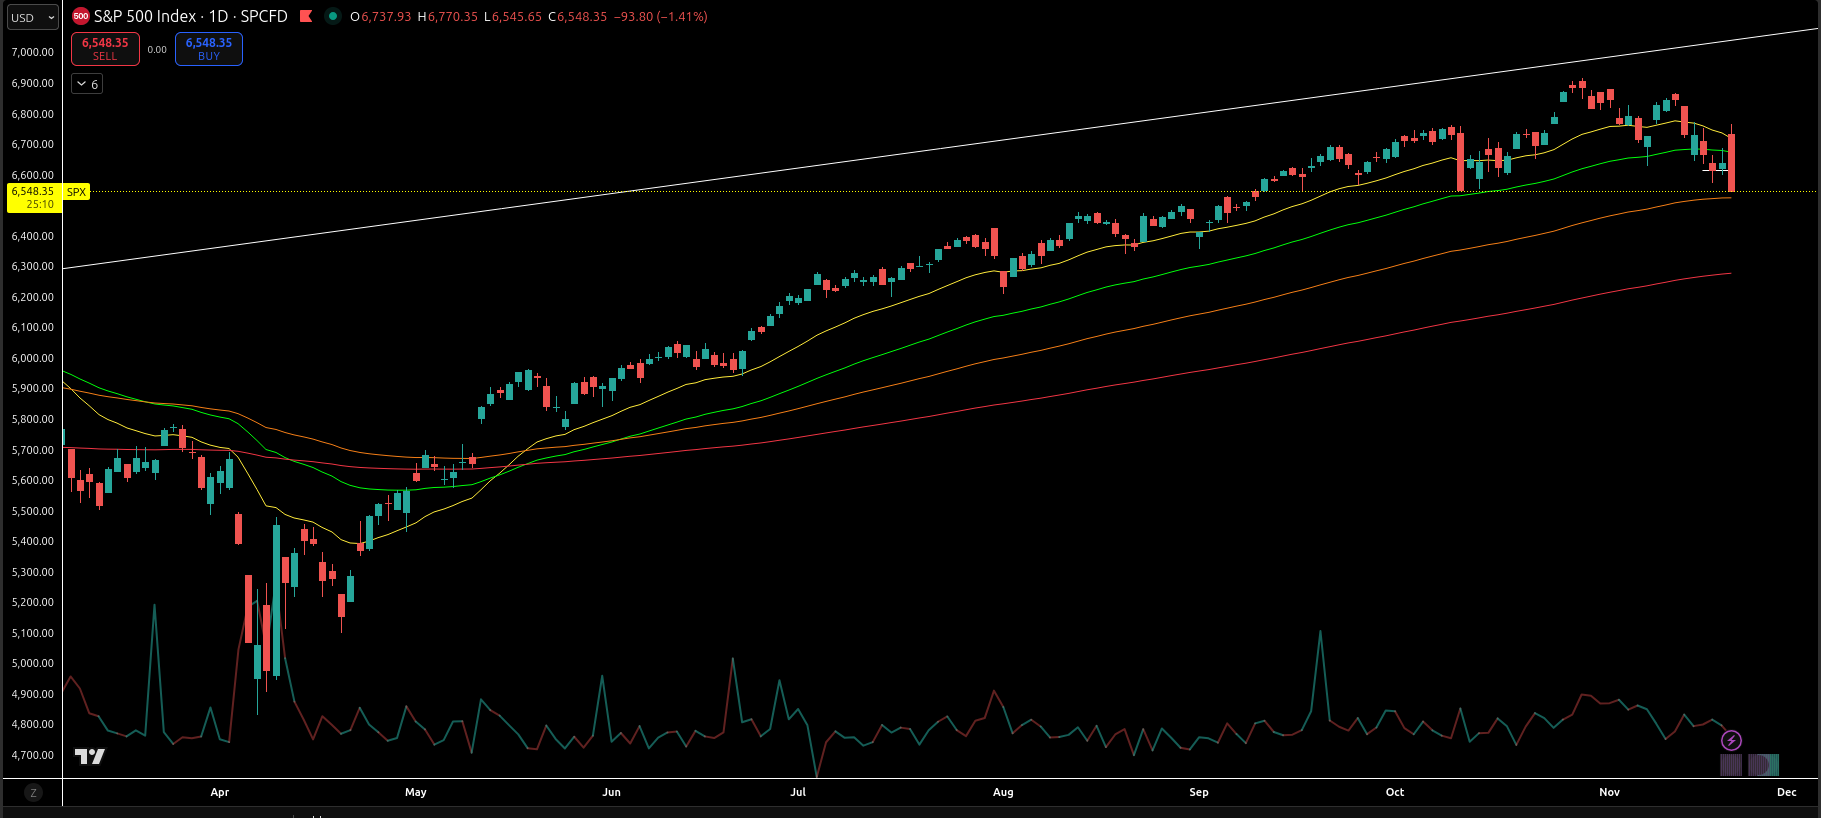This screenshot has height=818, width=1821.
Task: Click the 0.00 spread value
Action: click(157, 49)
